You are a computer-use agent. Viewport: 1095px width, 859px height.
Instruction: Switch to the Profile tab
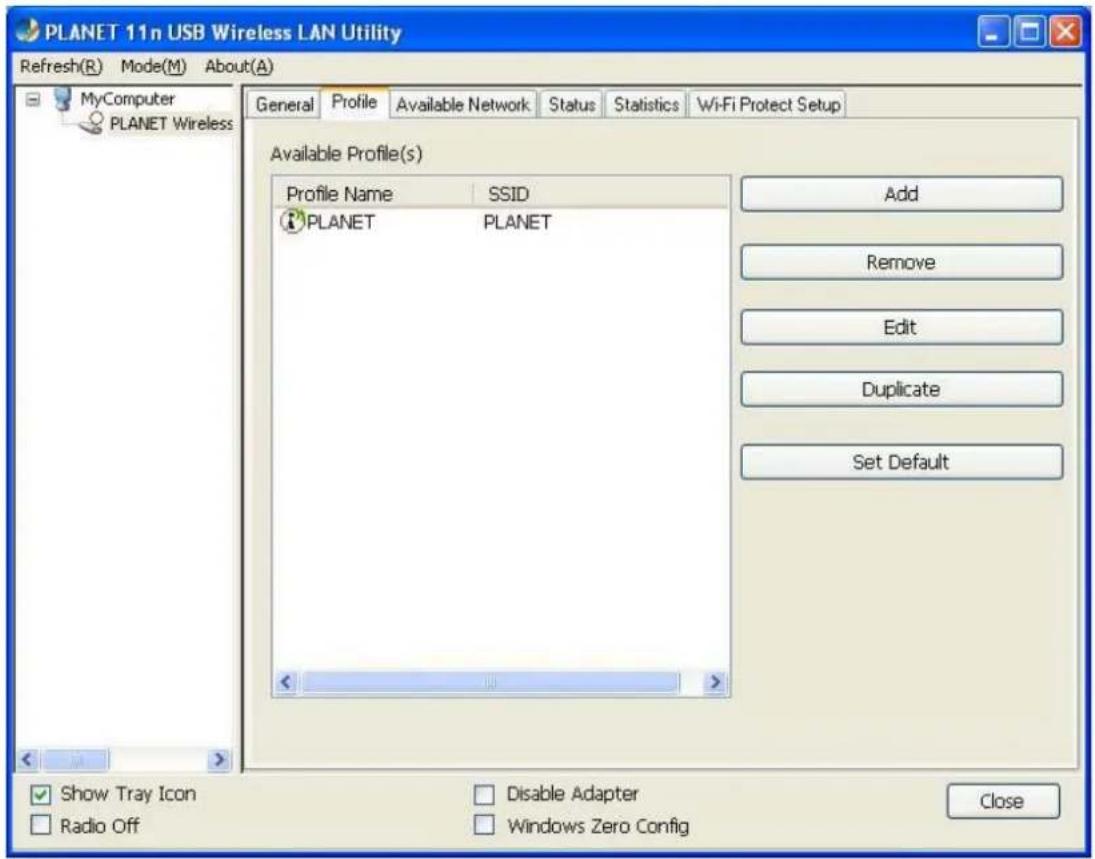(354, 102)
